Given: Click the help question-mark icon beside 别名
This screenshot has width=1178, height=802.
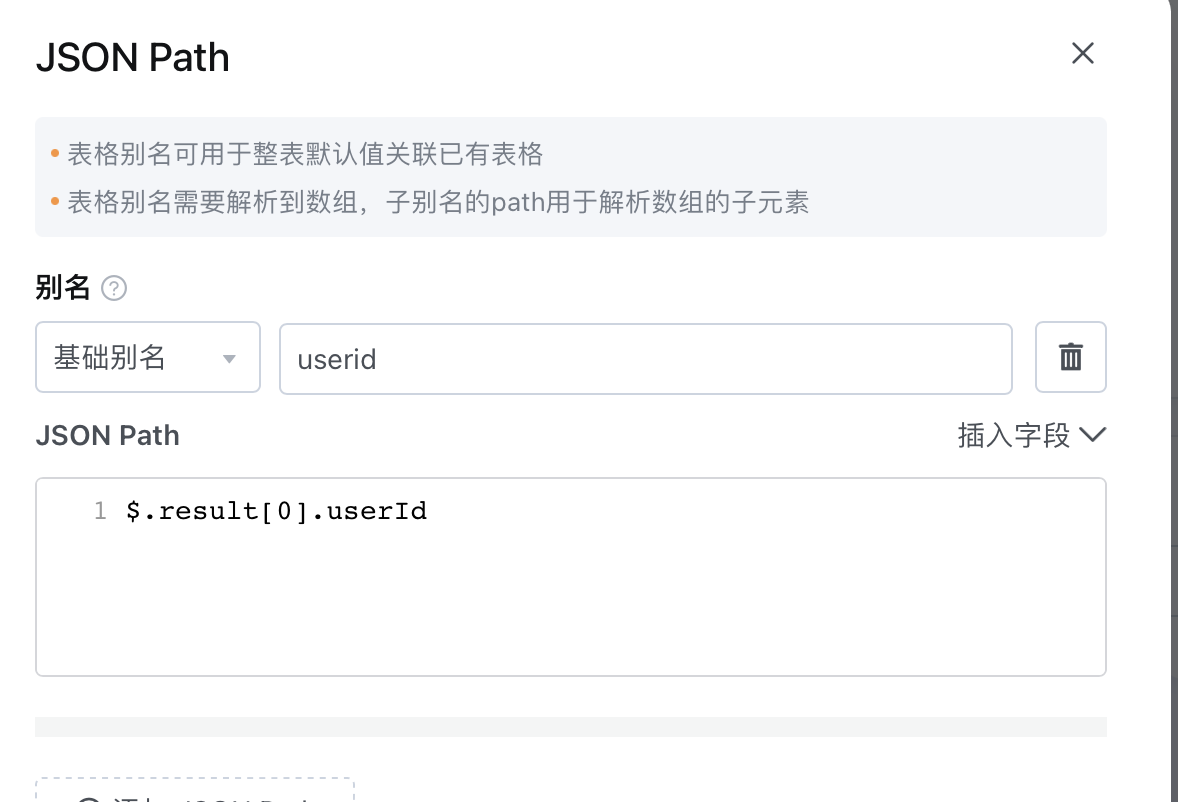Looking at the screenshot, I should [114, 288].
